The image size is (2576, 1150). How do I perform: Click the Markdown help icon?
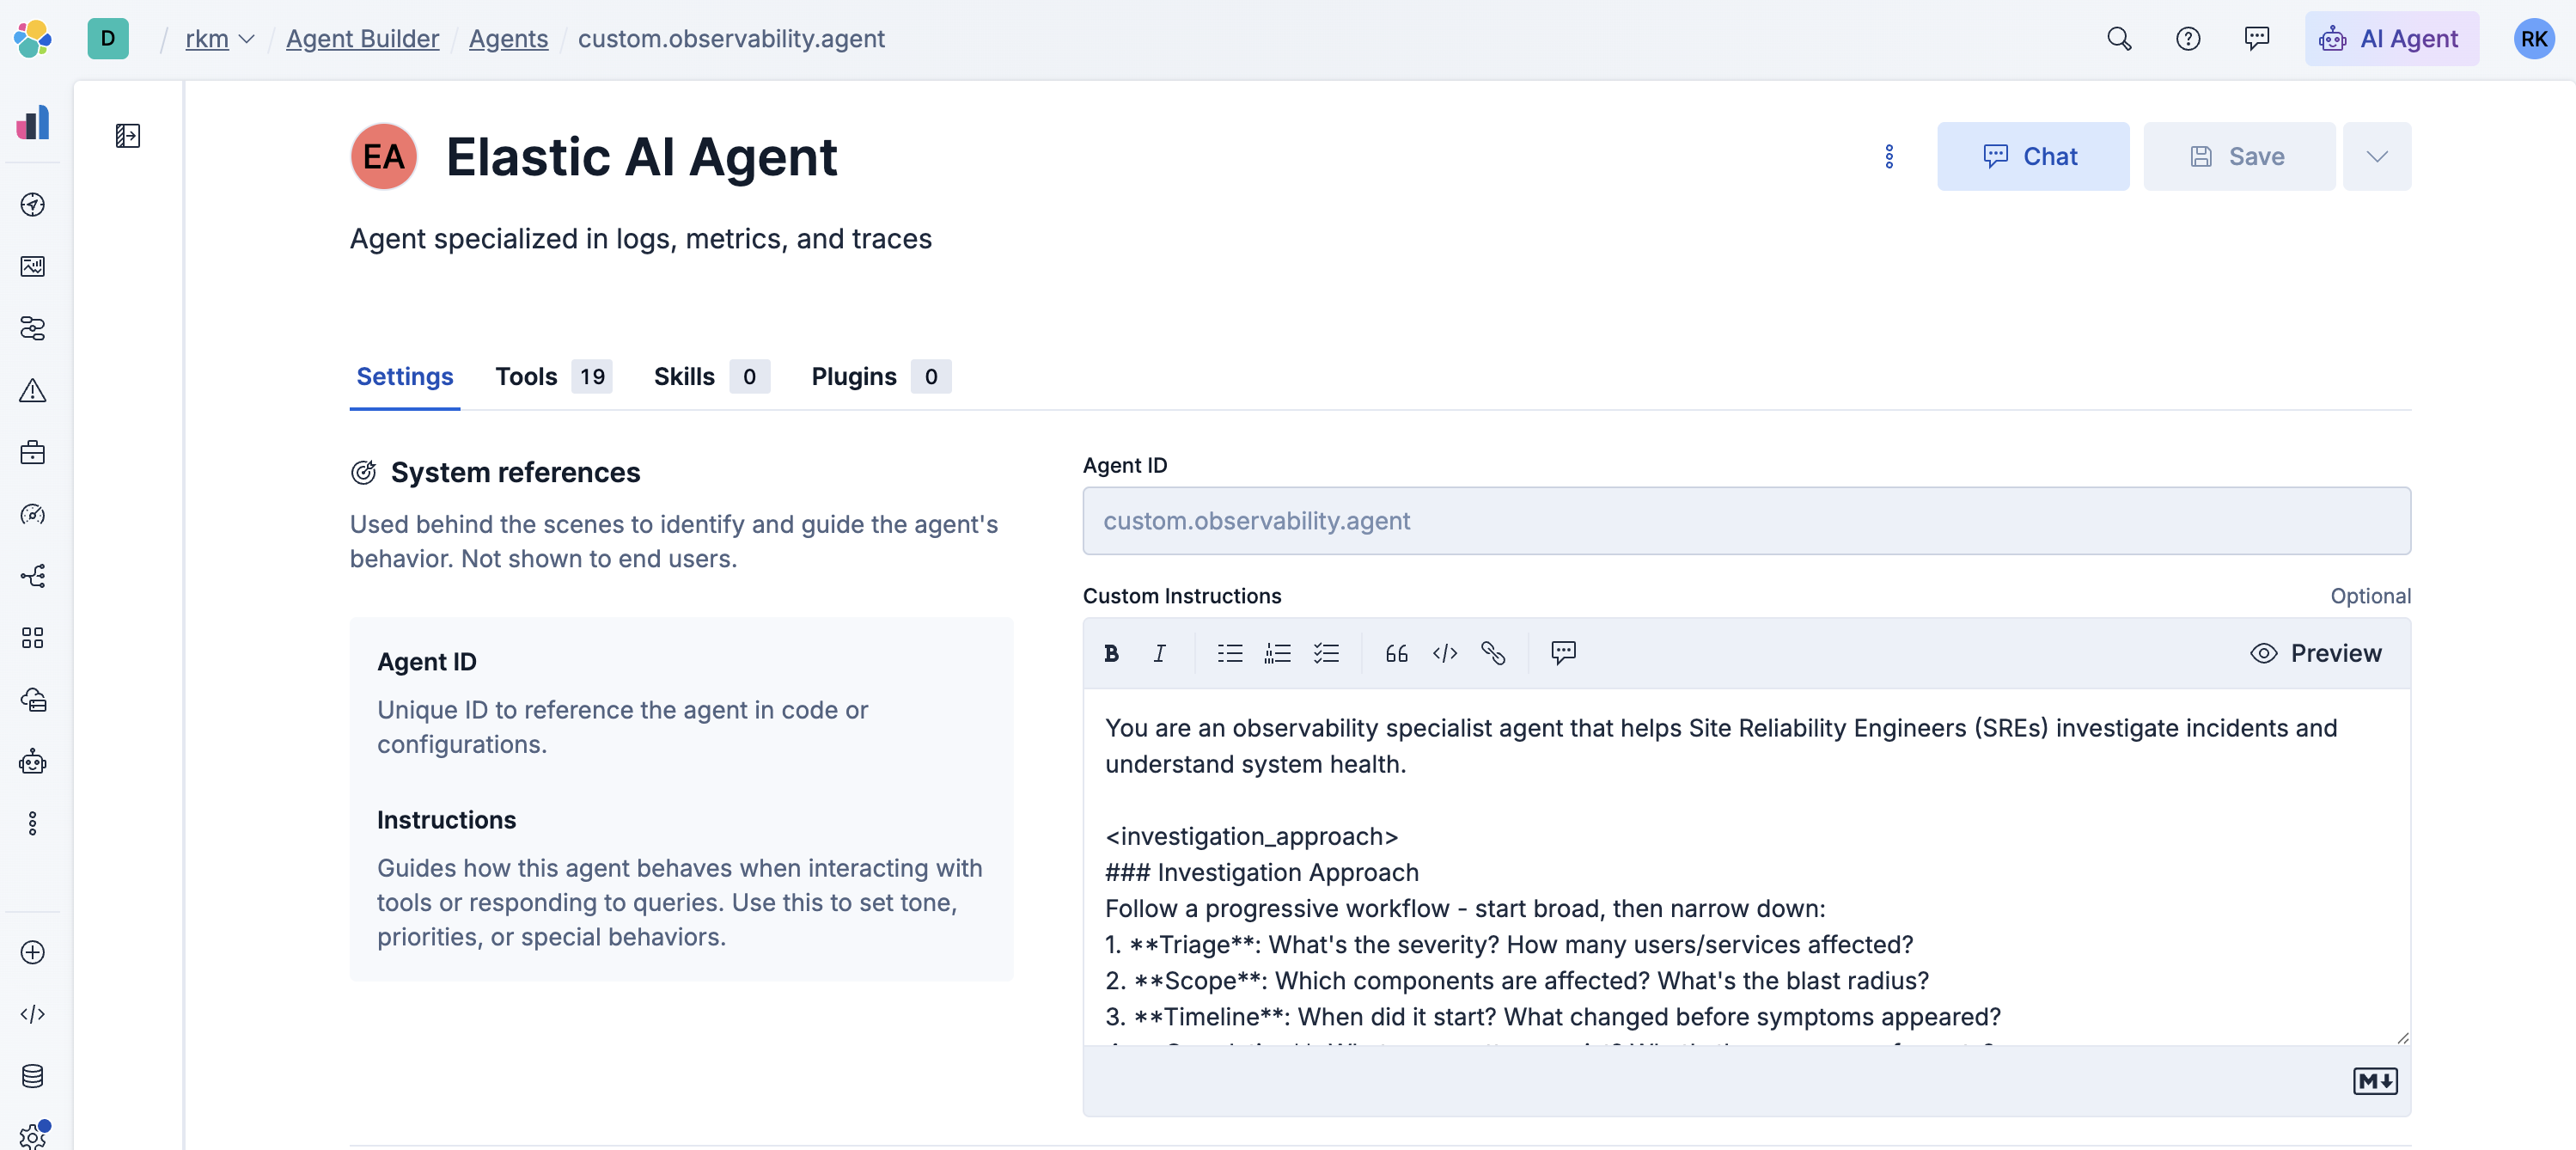pos(2375,1082)
